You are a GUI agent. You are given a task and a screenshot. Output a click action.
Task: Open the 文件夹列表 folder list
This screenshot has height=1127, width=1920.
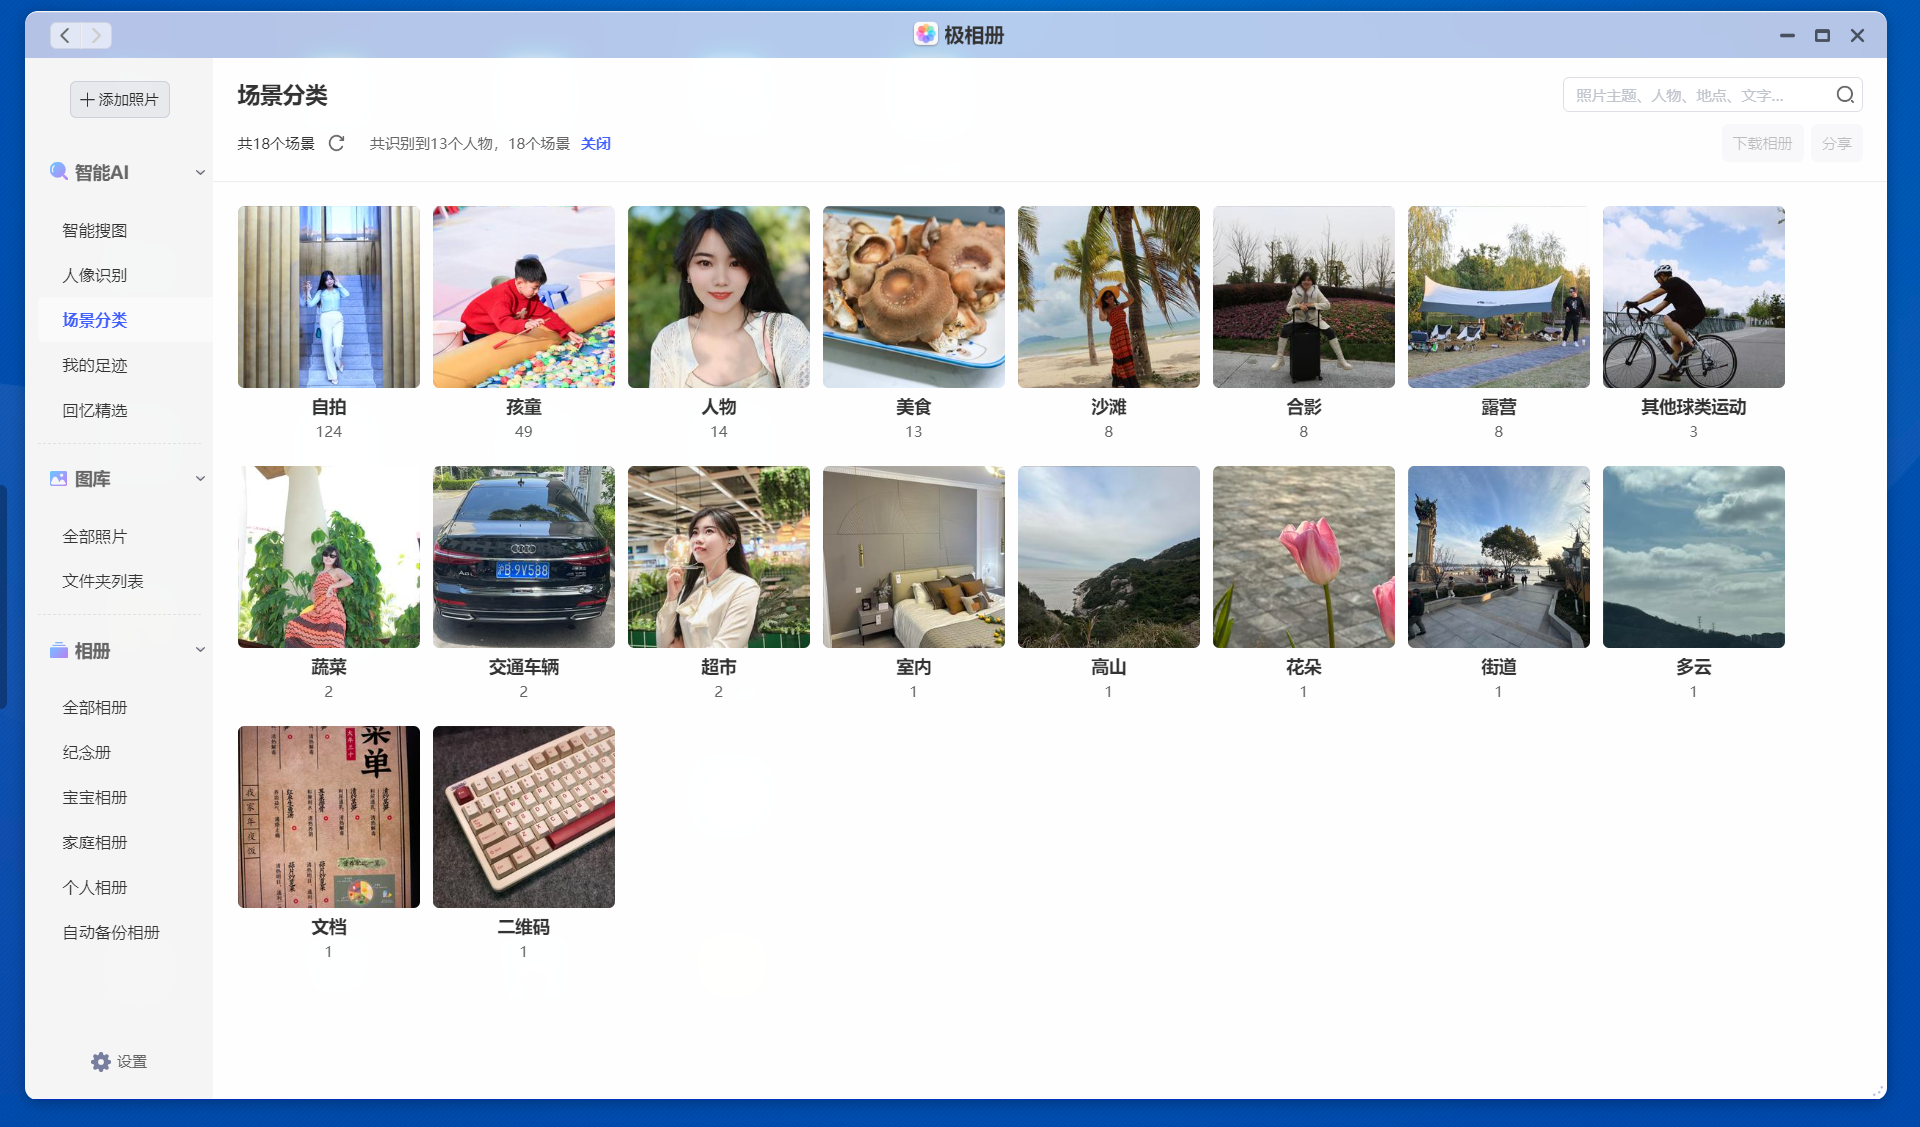point(104,580)
